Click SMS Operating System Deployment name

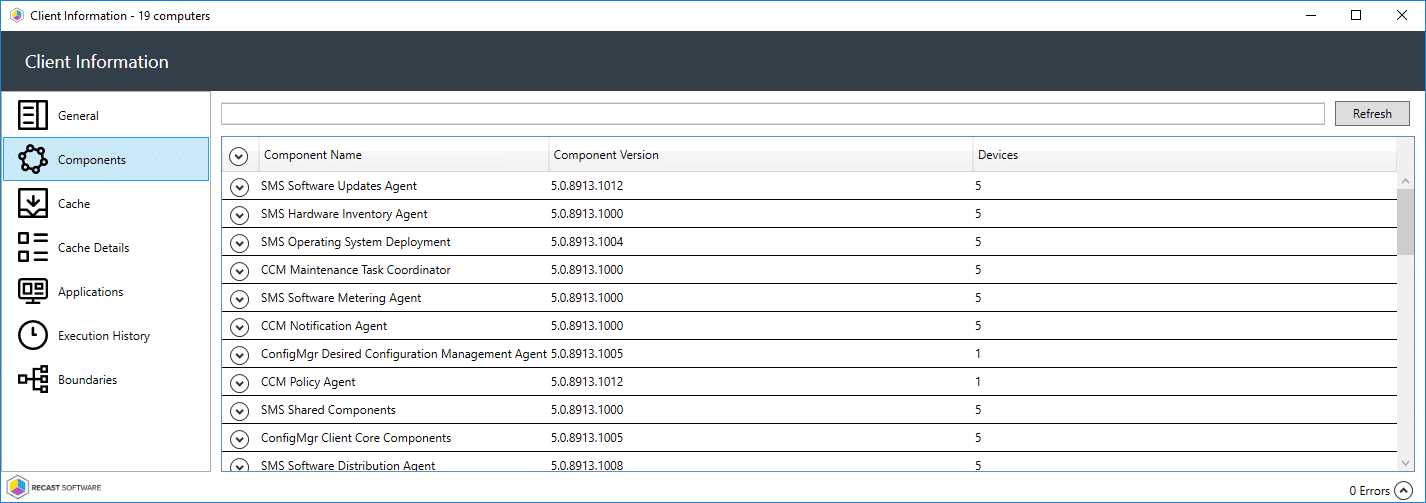click(x=356, y=242)
